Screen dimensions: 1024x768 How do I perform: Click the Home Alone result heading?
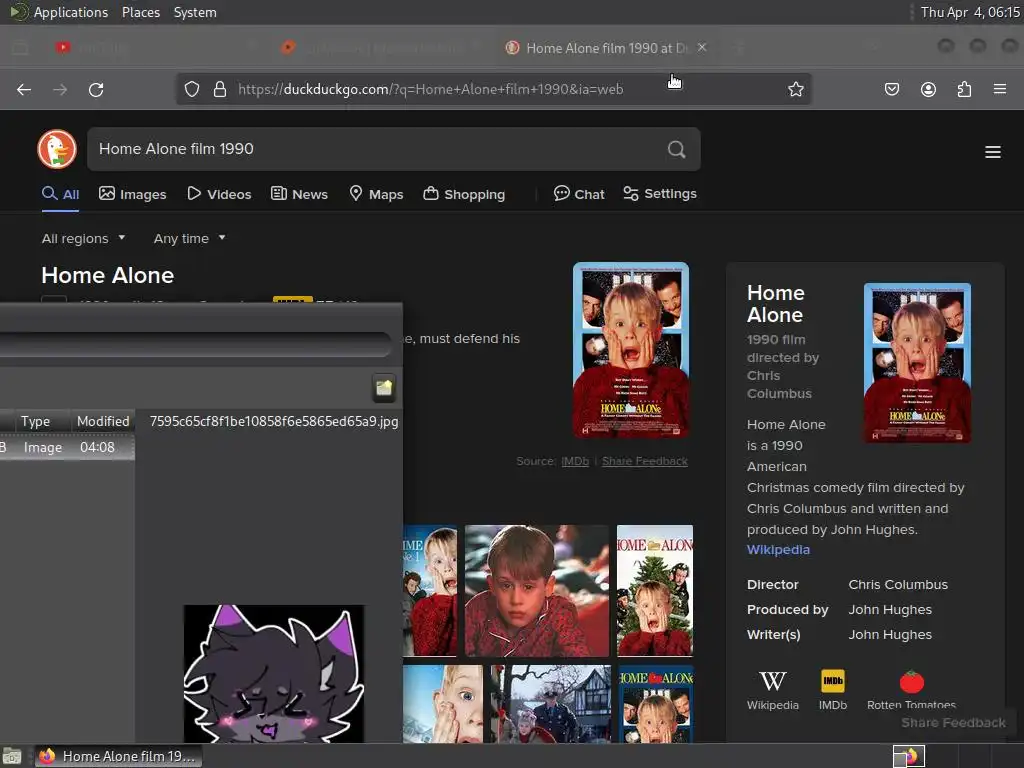[108, 276]
